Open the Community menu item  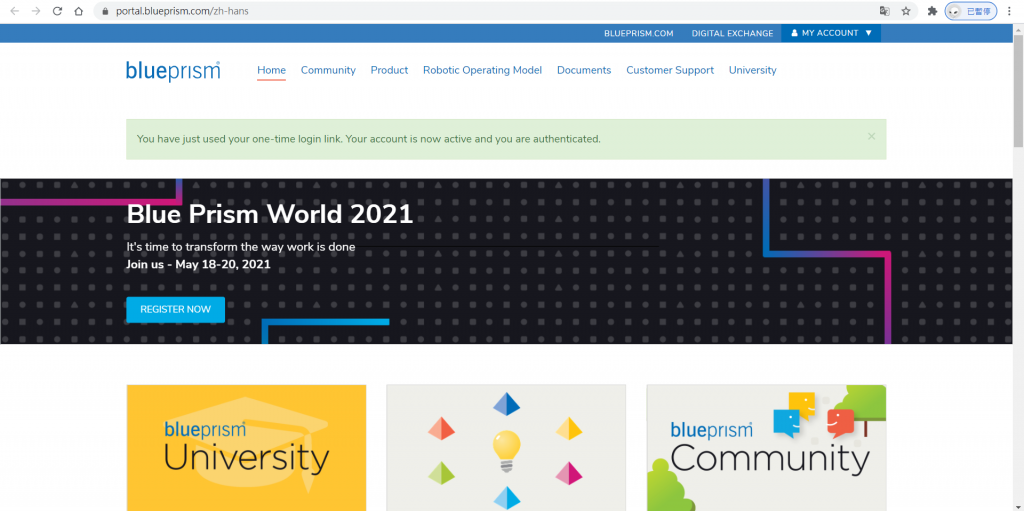tap(328, 70)
